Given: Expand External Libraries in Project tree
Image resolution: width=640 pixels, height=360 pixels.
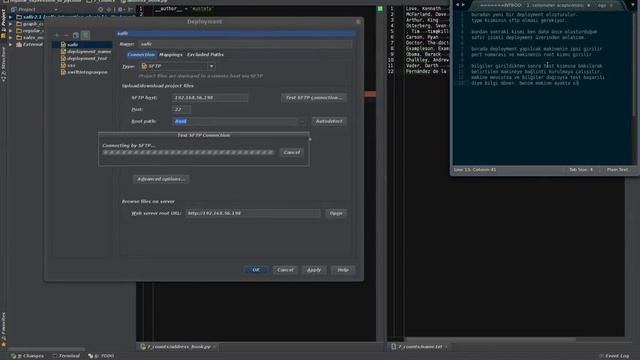Looking at the screenshot, I should tap(11, 44).
